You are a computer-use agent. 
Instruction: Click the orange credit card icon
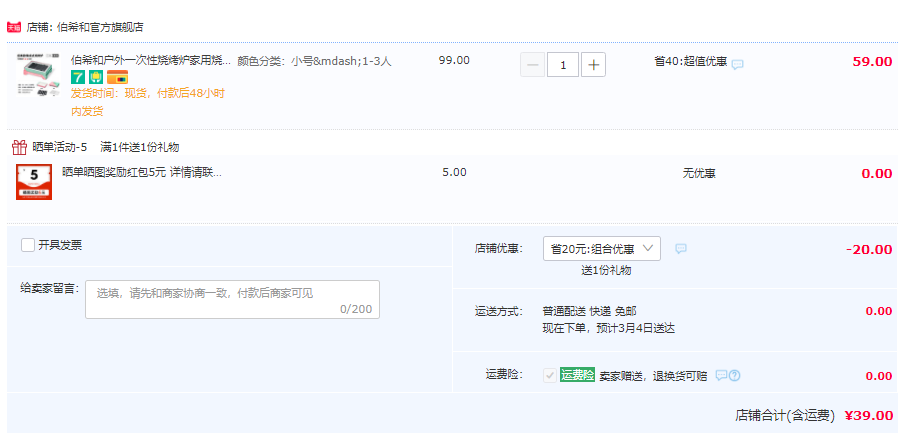tap(117, 77)
